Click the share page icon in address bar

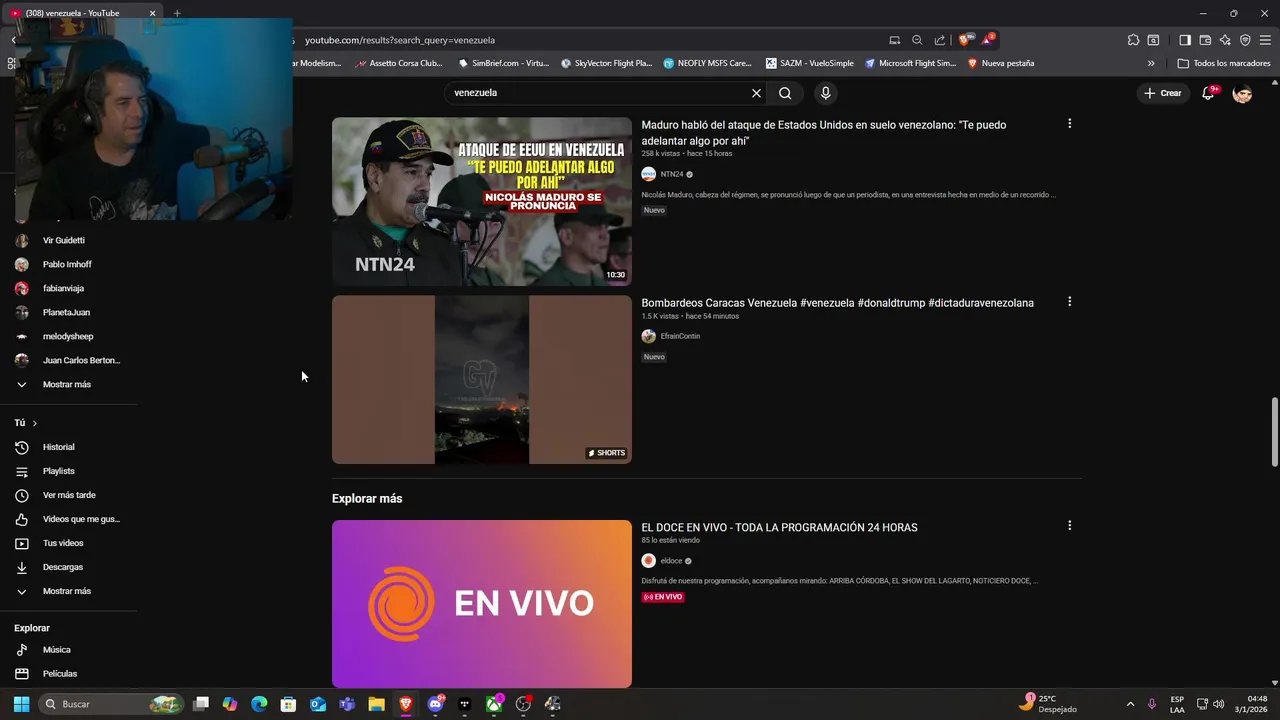coord(939,40)
